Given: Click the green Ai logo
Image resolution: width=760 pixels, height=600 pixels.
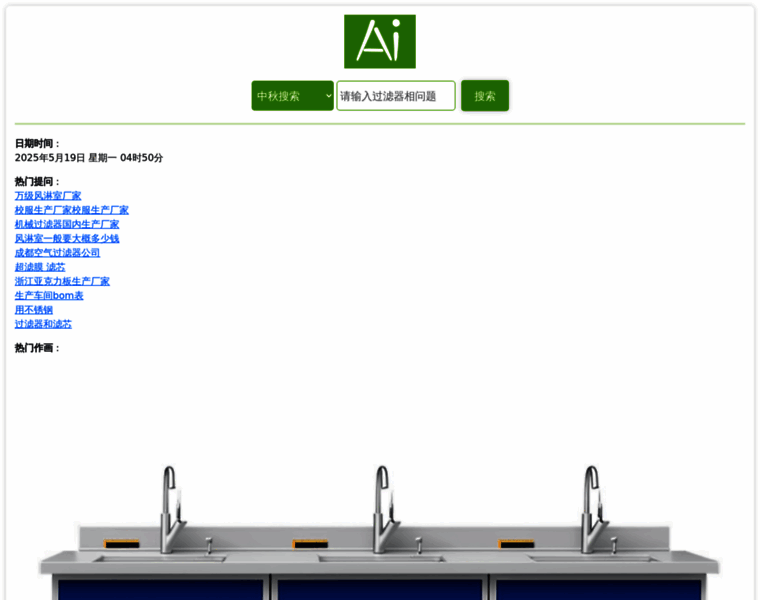Looking at the screenshot, I should point(379,41).
